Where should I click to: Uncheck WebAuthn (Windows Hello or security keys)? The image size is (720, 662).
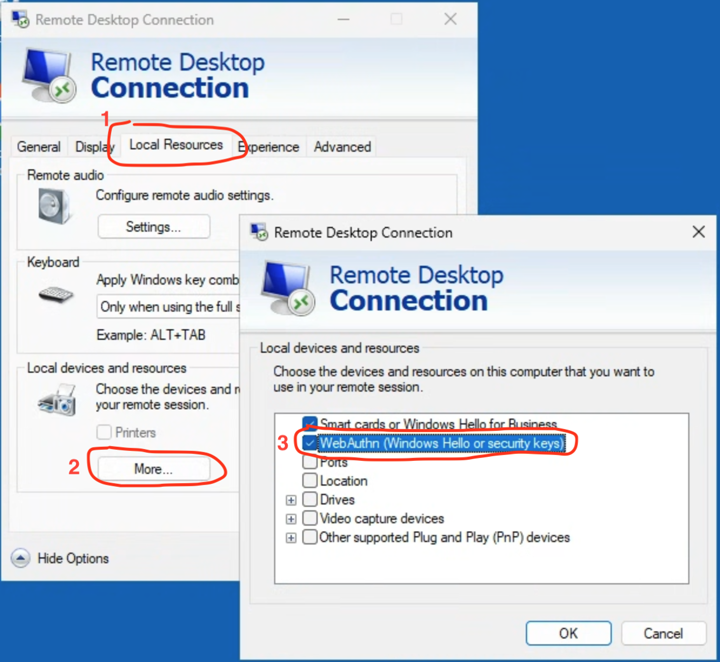coord(310,443)
